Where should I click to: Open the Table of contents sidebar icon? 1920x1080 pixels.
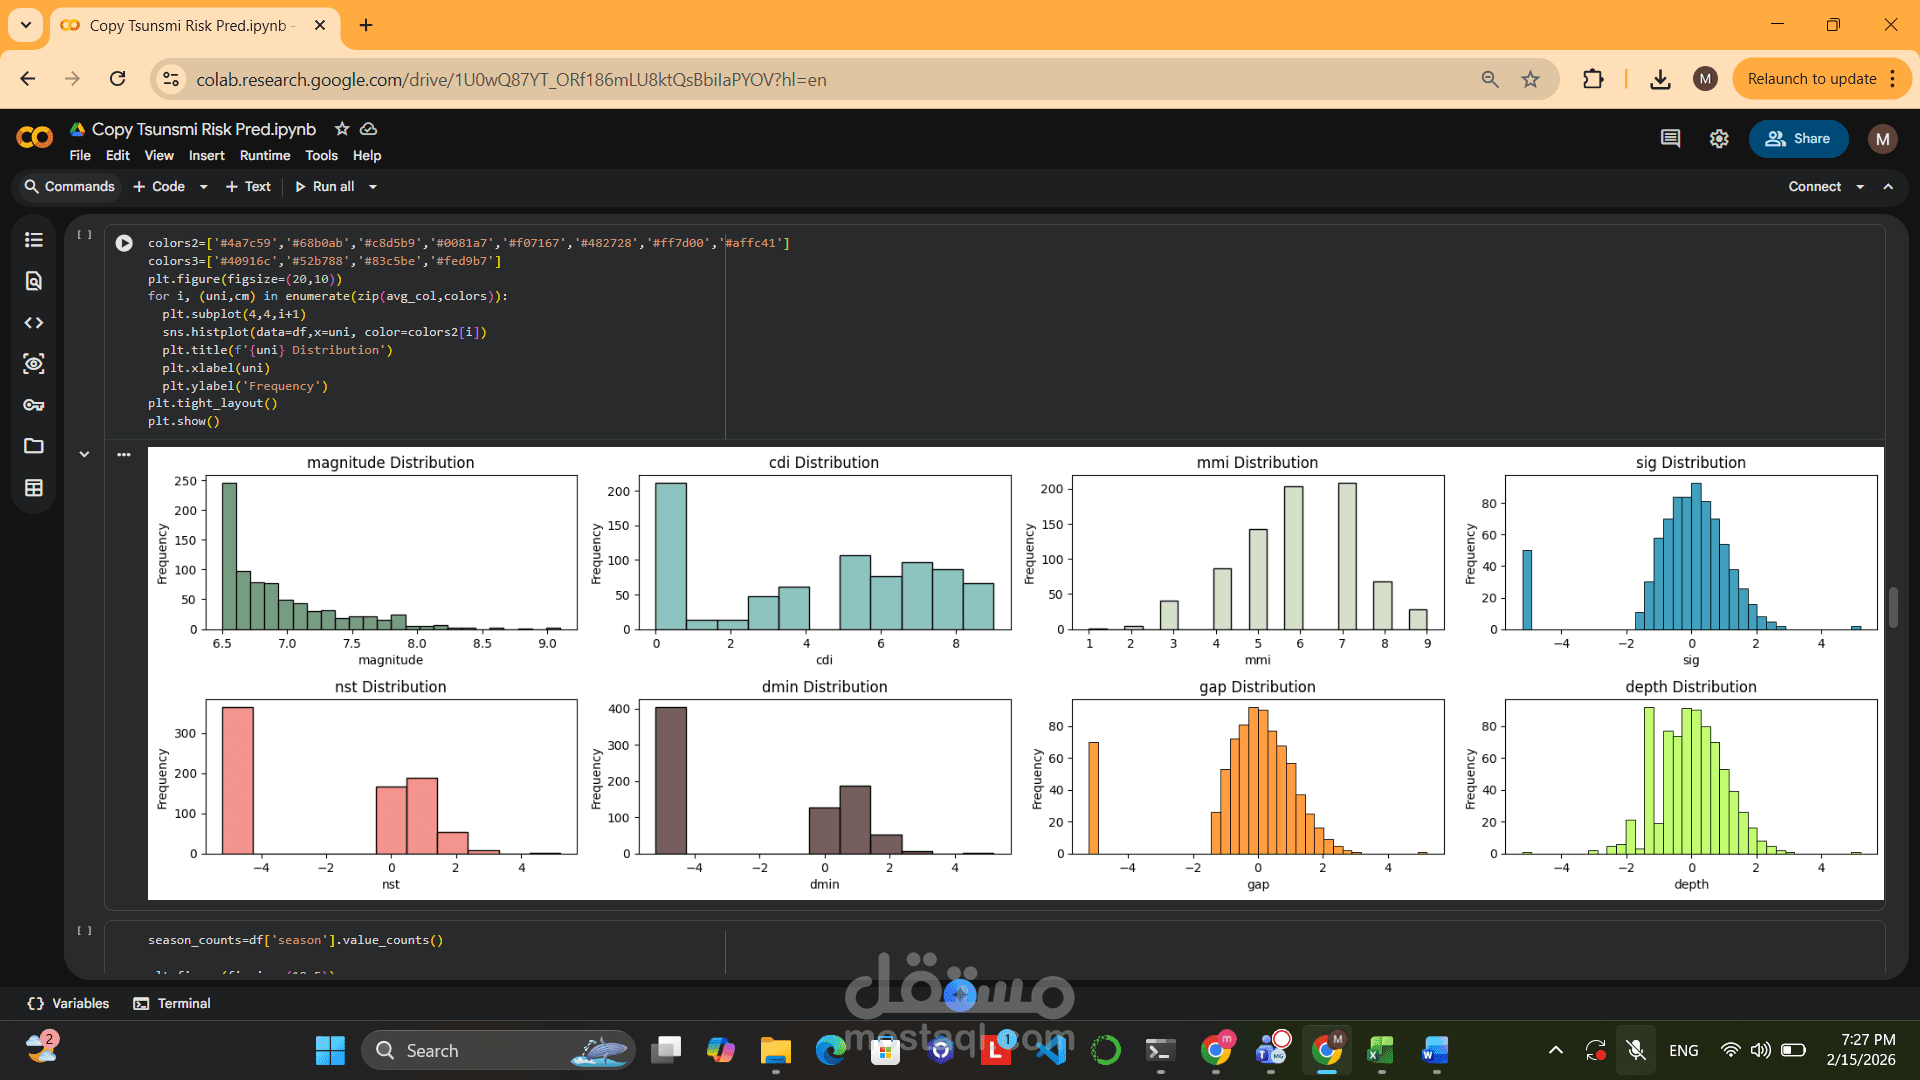coord(34,240)
